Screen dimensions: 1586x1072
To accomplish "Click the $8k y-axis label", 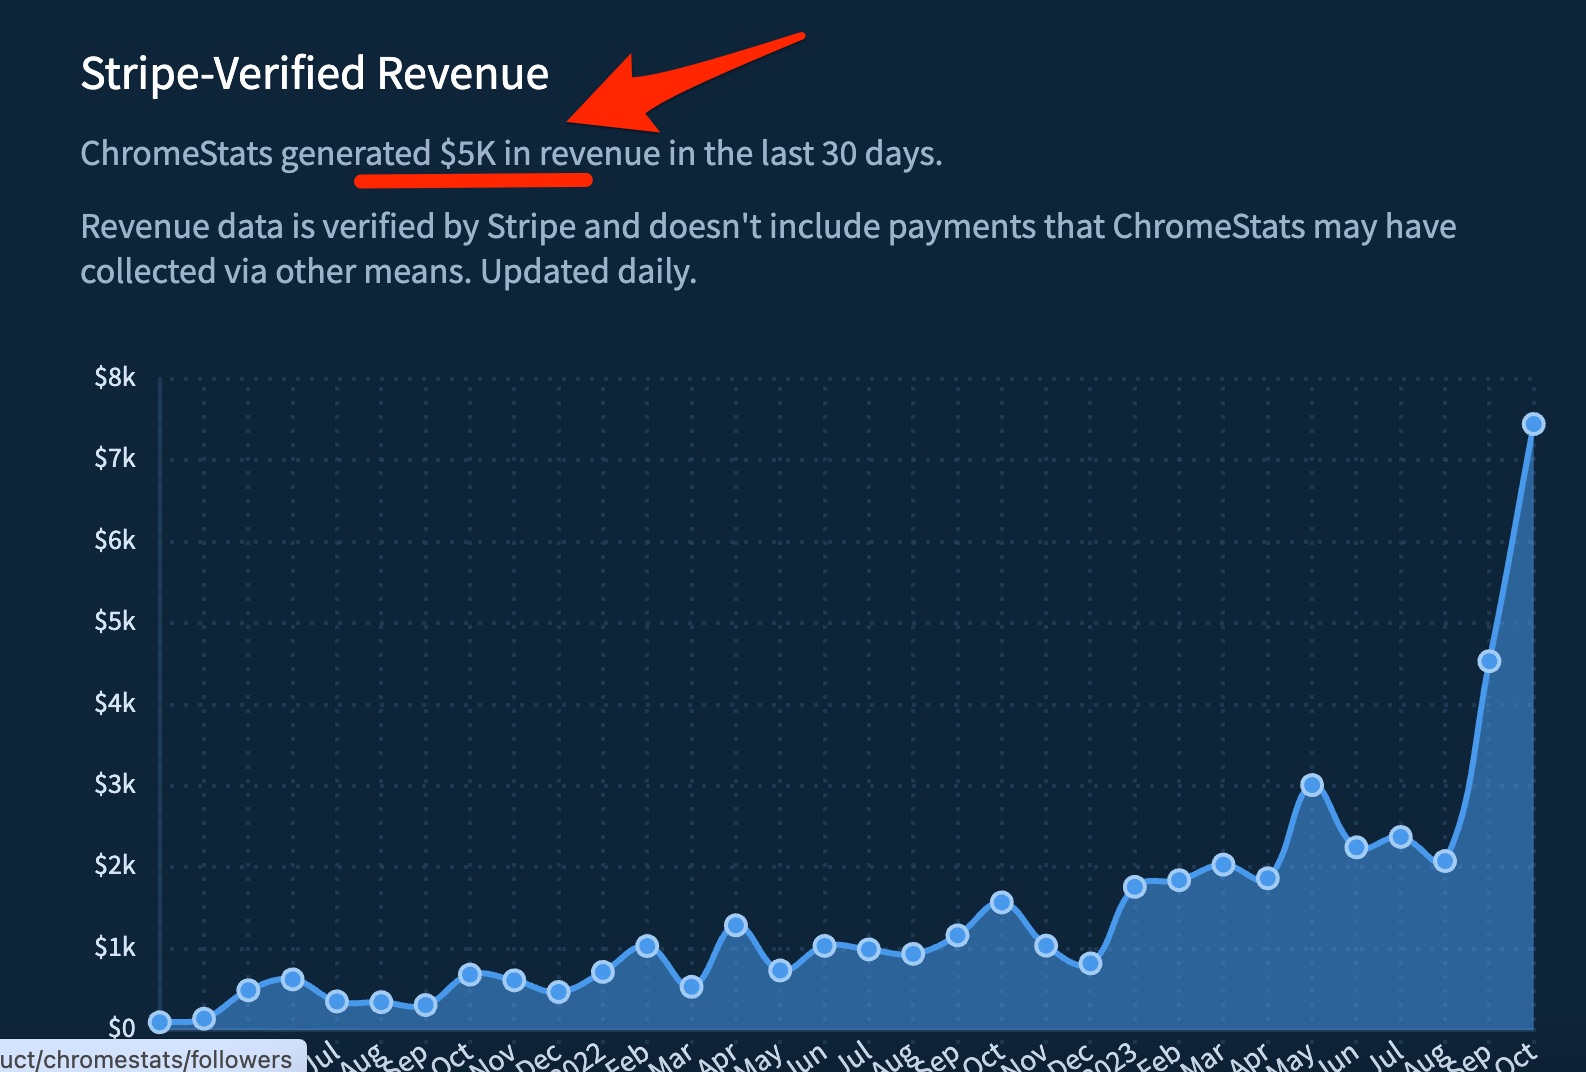I will 115,378.
